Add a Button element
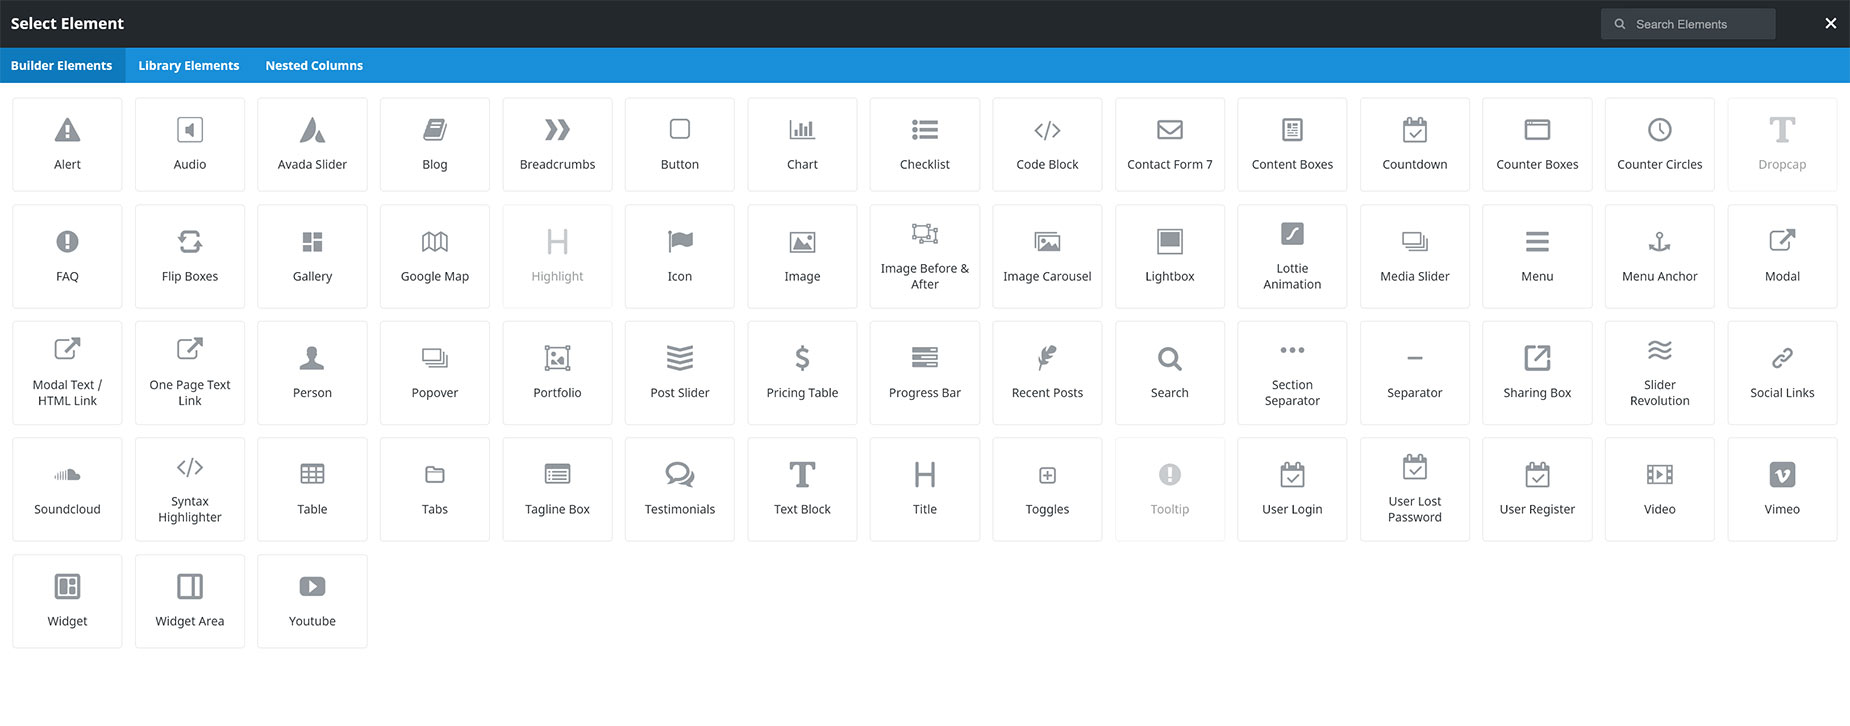 [x=680, y=144]
